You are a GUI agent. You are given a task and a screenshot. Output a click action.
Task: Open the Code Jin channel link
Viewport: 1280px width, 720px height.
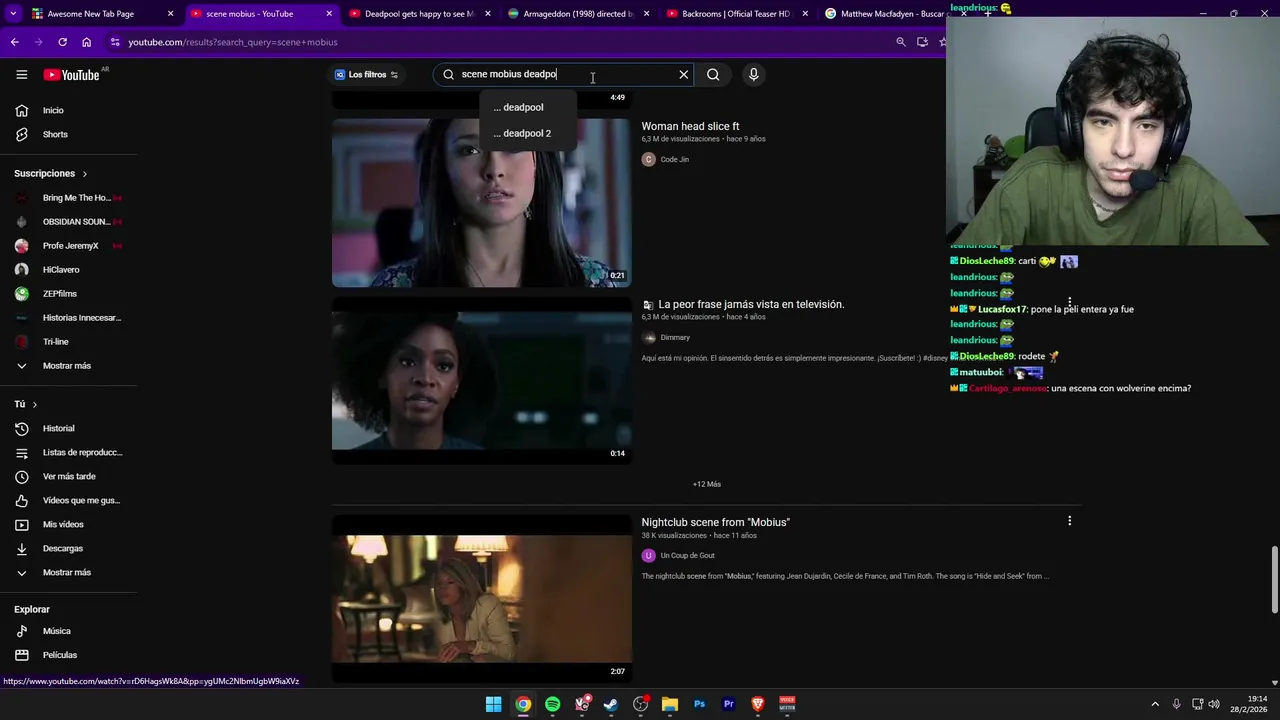point(674,159)
